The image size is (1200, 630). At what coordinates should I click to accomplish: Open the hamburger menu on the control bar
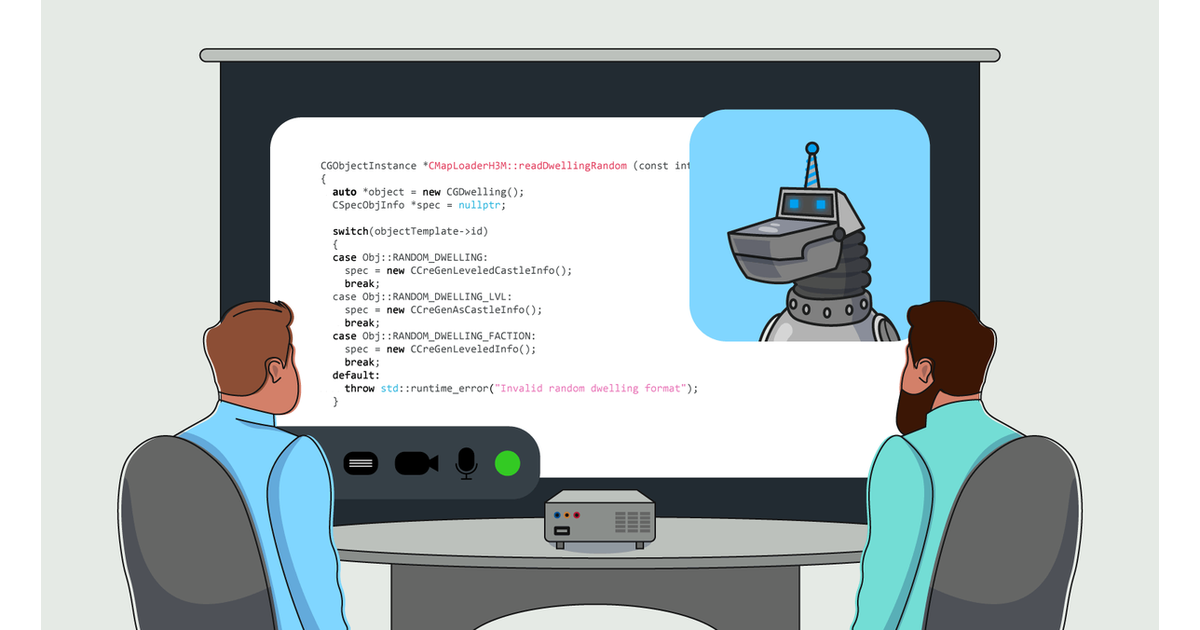click(x=360, y=462)
